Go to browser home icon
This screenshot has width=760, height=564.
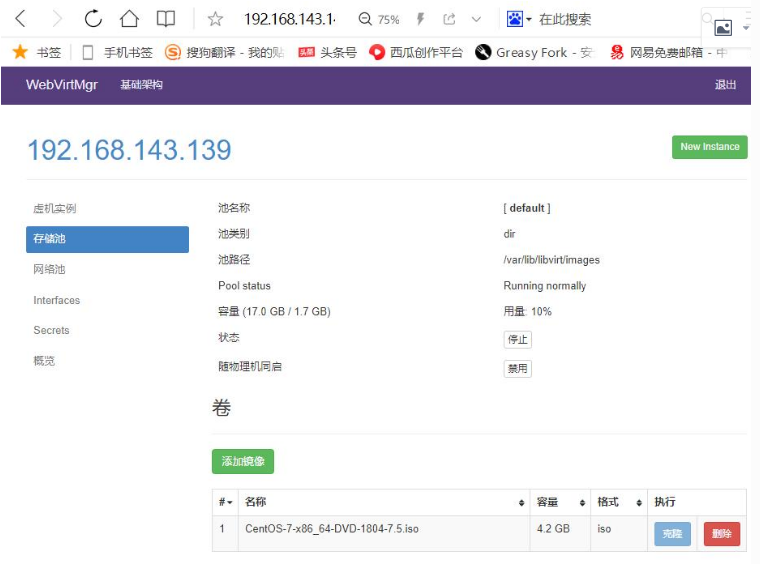[x=129, y=19]
